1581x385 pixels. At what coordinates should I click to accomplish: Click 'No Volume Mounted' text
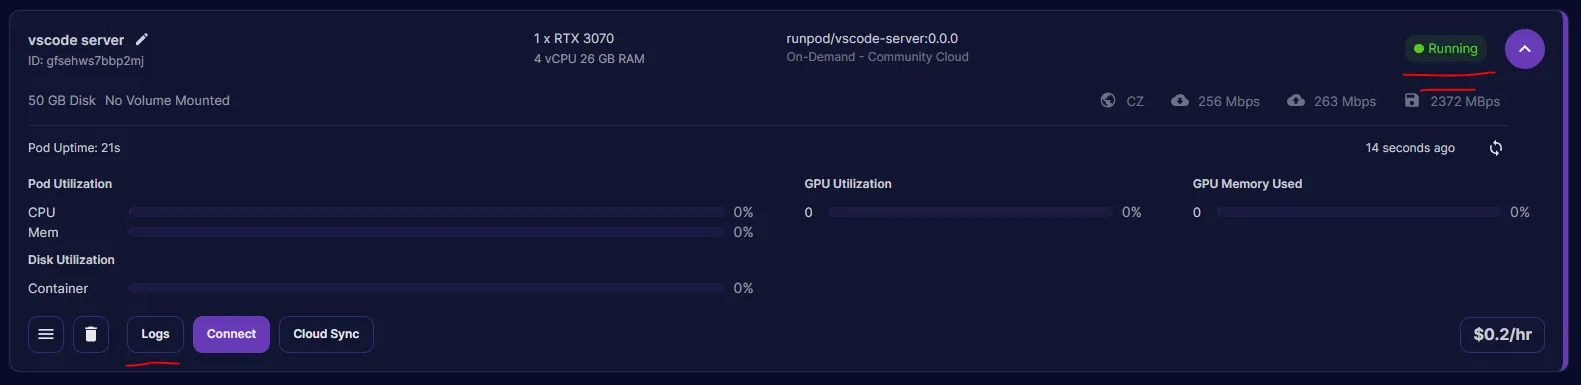coord(167,100)
